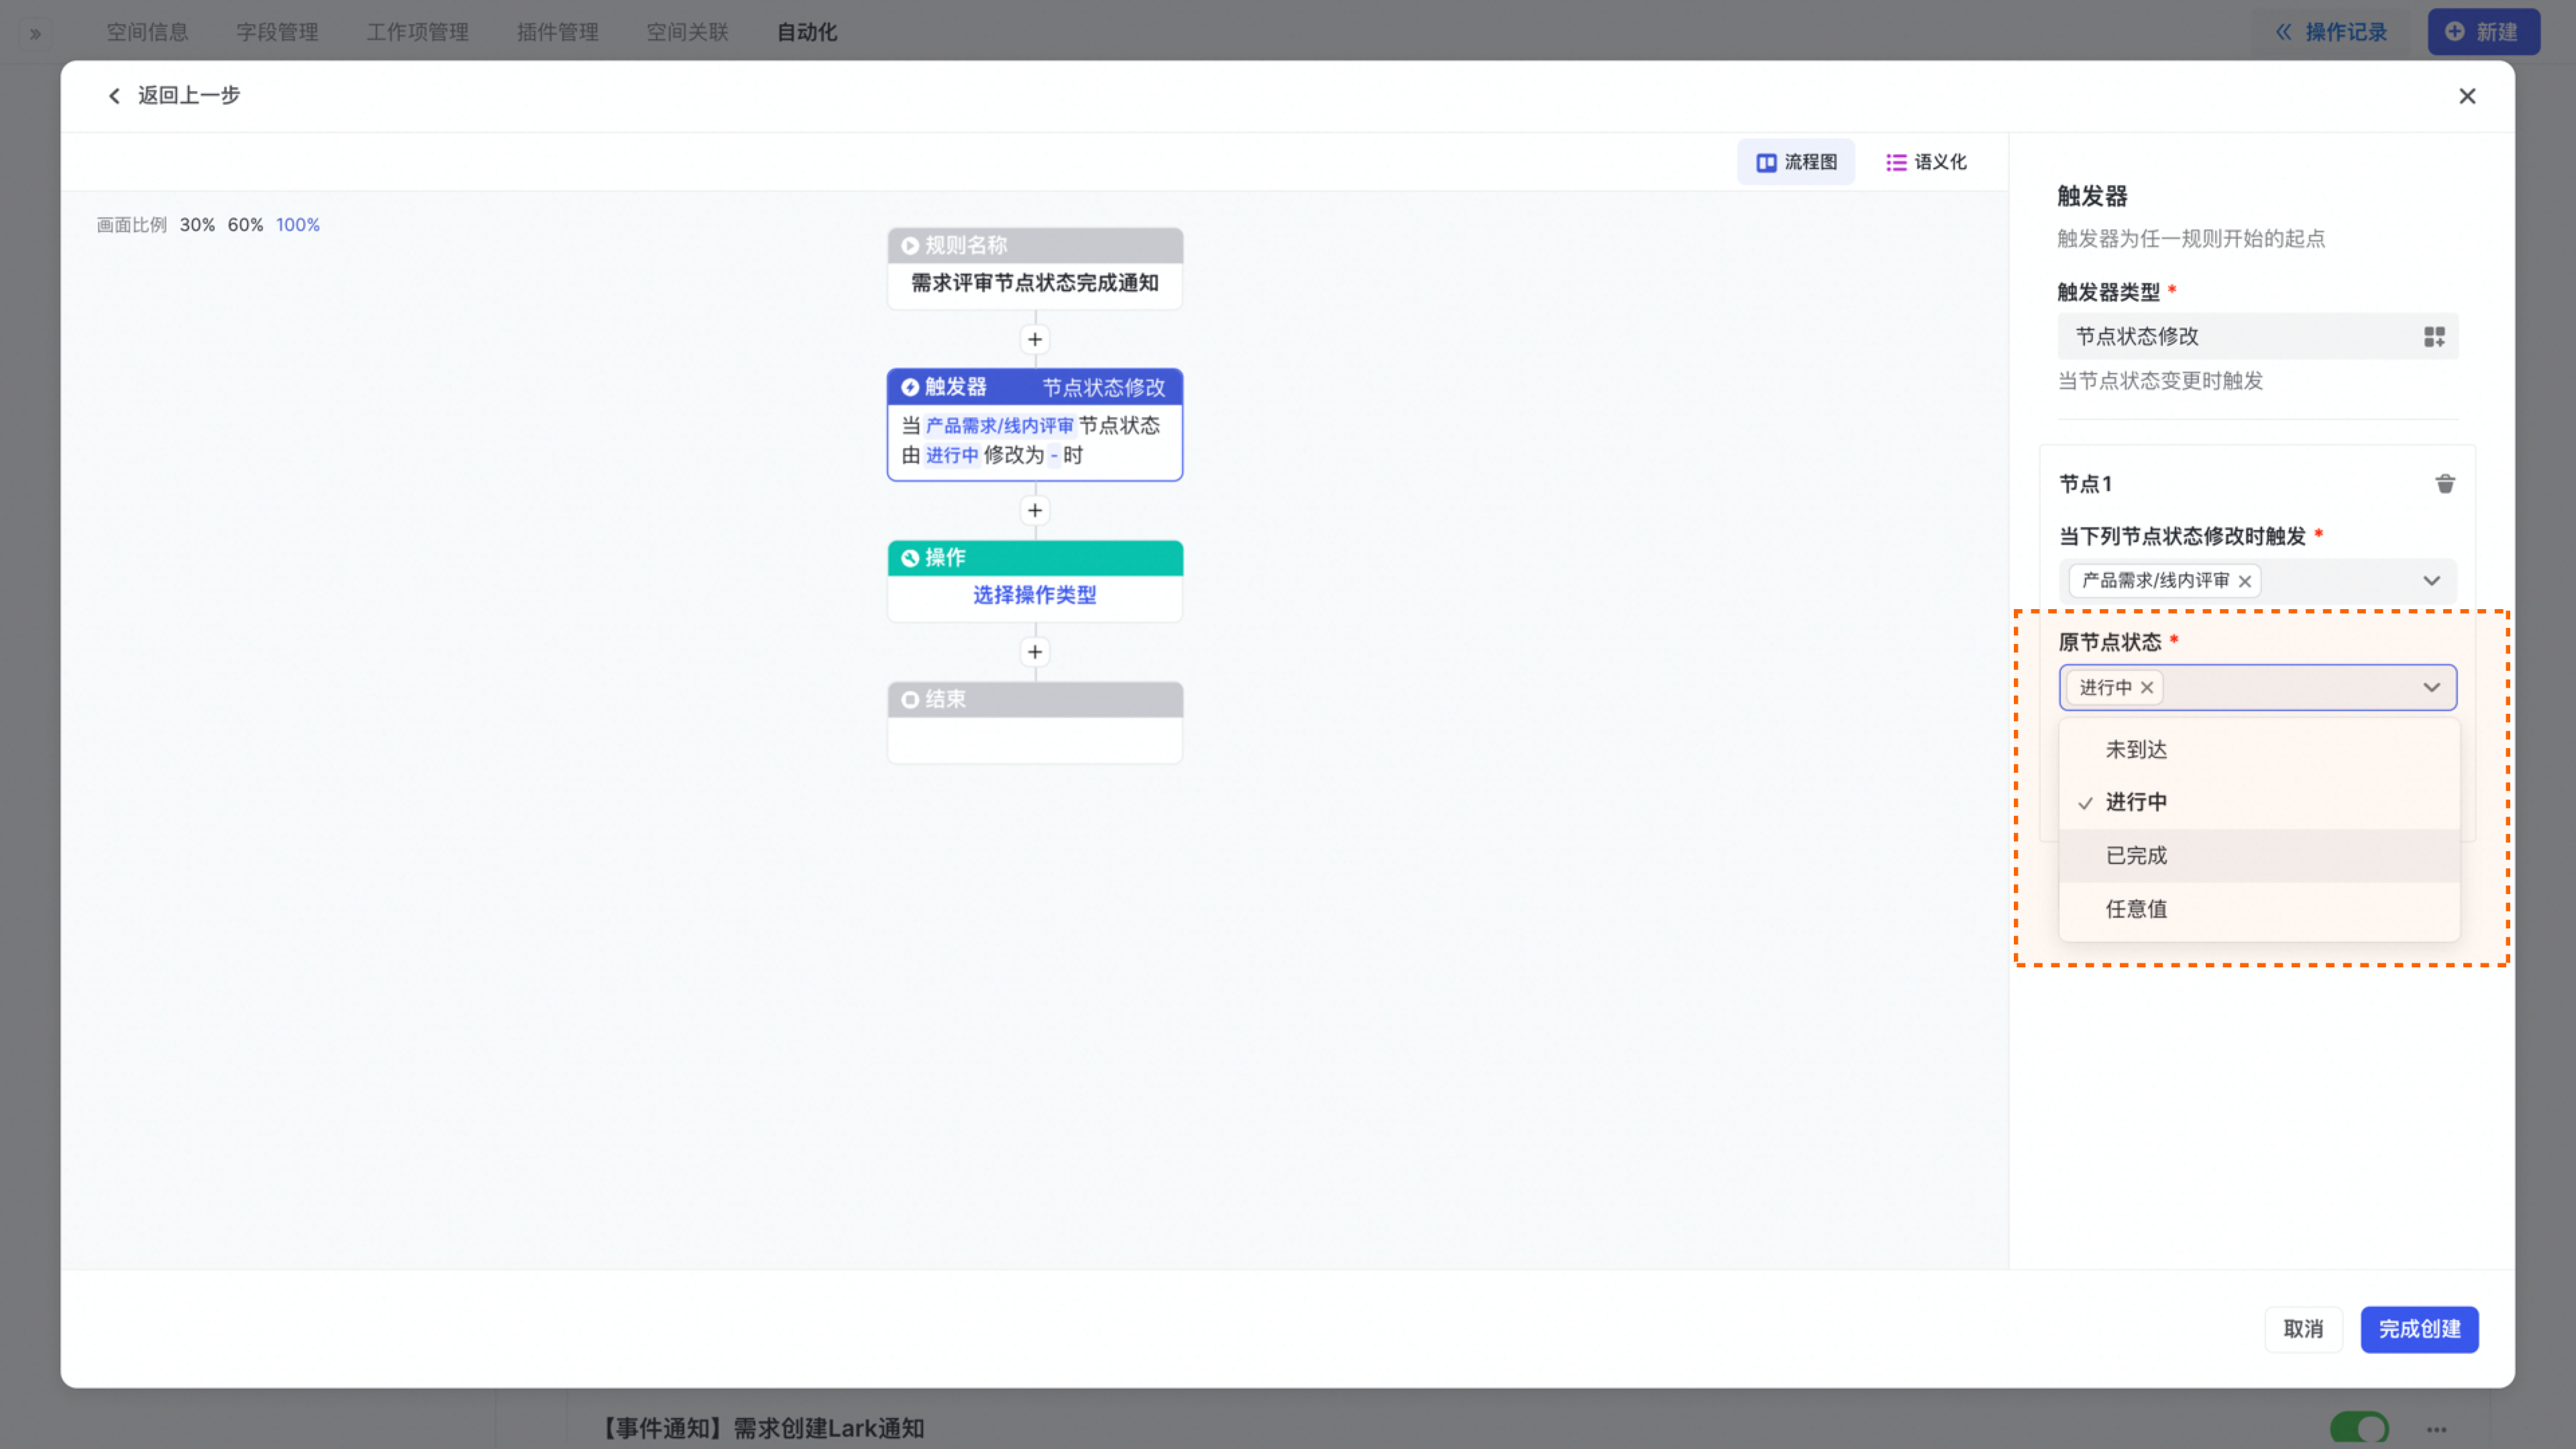Click the 节点状态修改 trigger type field

[x=2257, y=337]
